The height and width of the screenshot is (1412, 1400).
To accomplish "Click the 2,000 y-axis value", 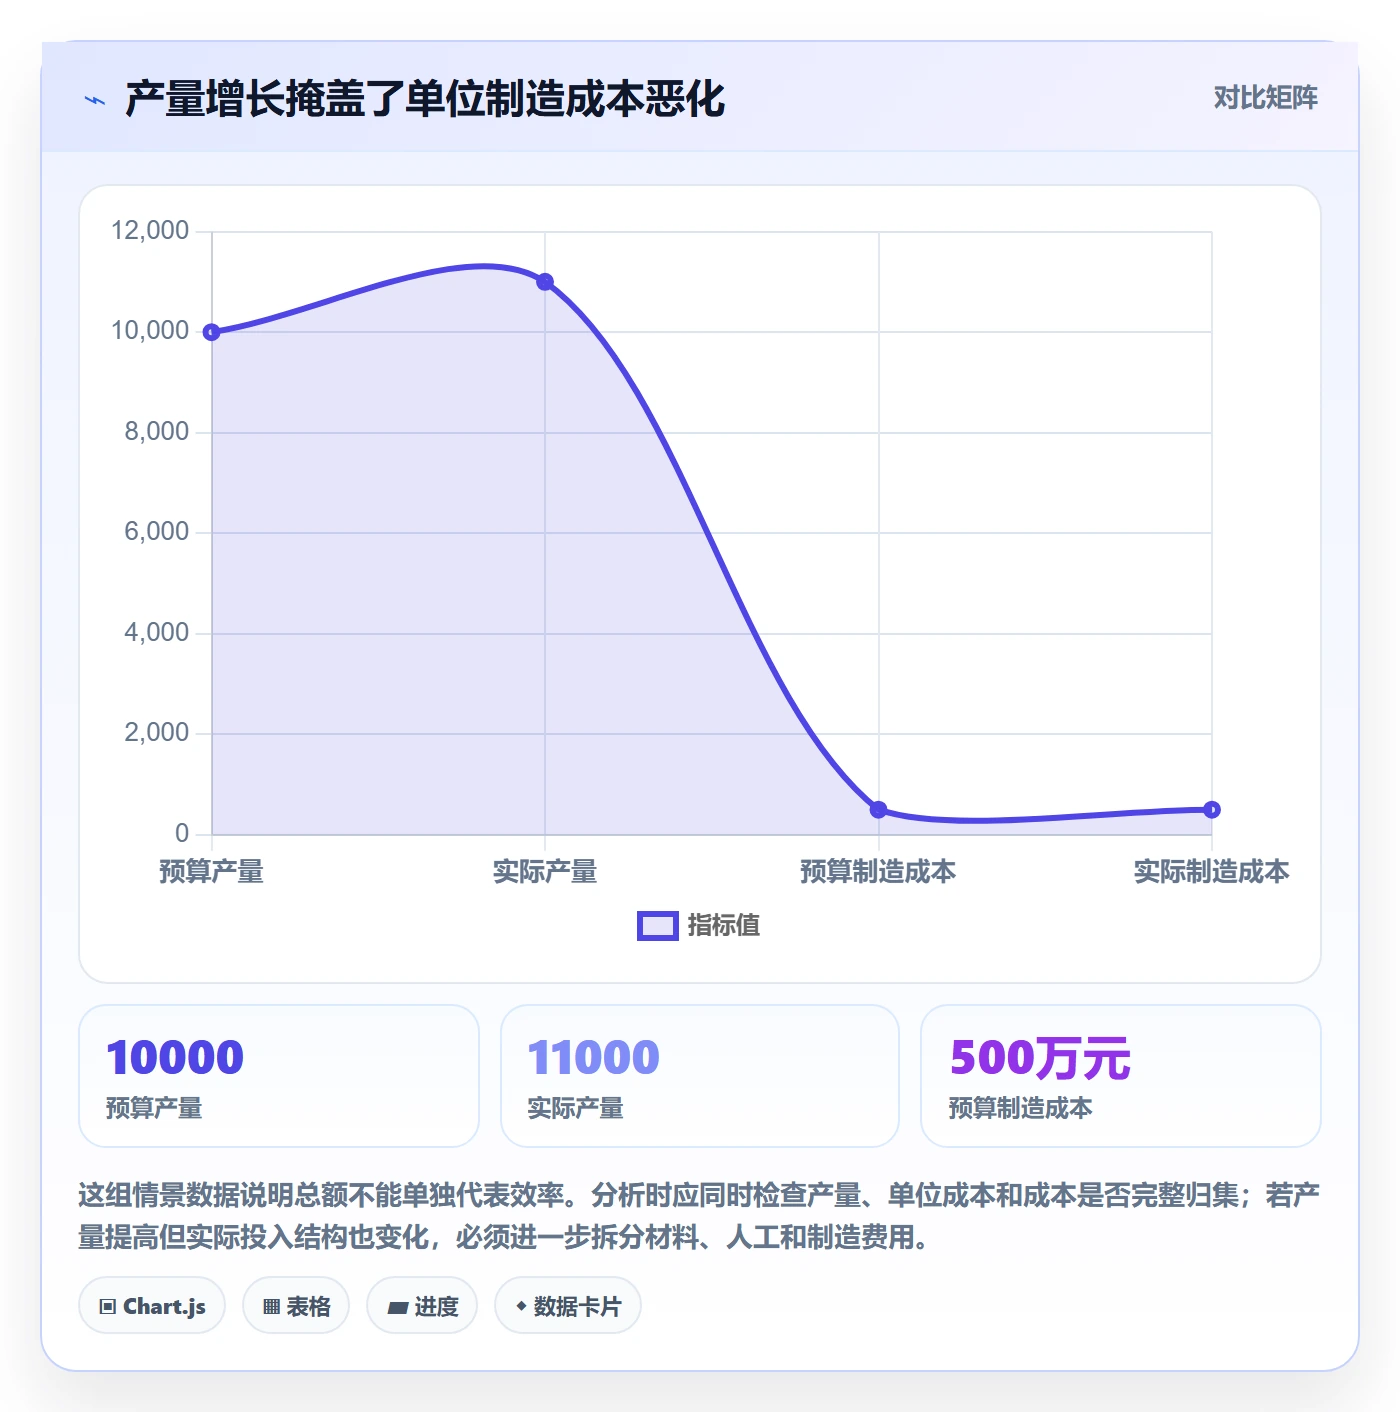I will 157,733.
